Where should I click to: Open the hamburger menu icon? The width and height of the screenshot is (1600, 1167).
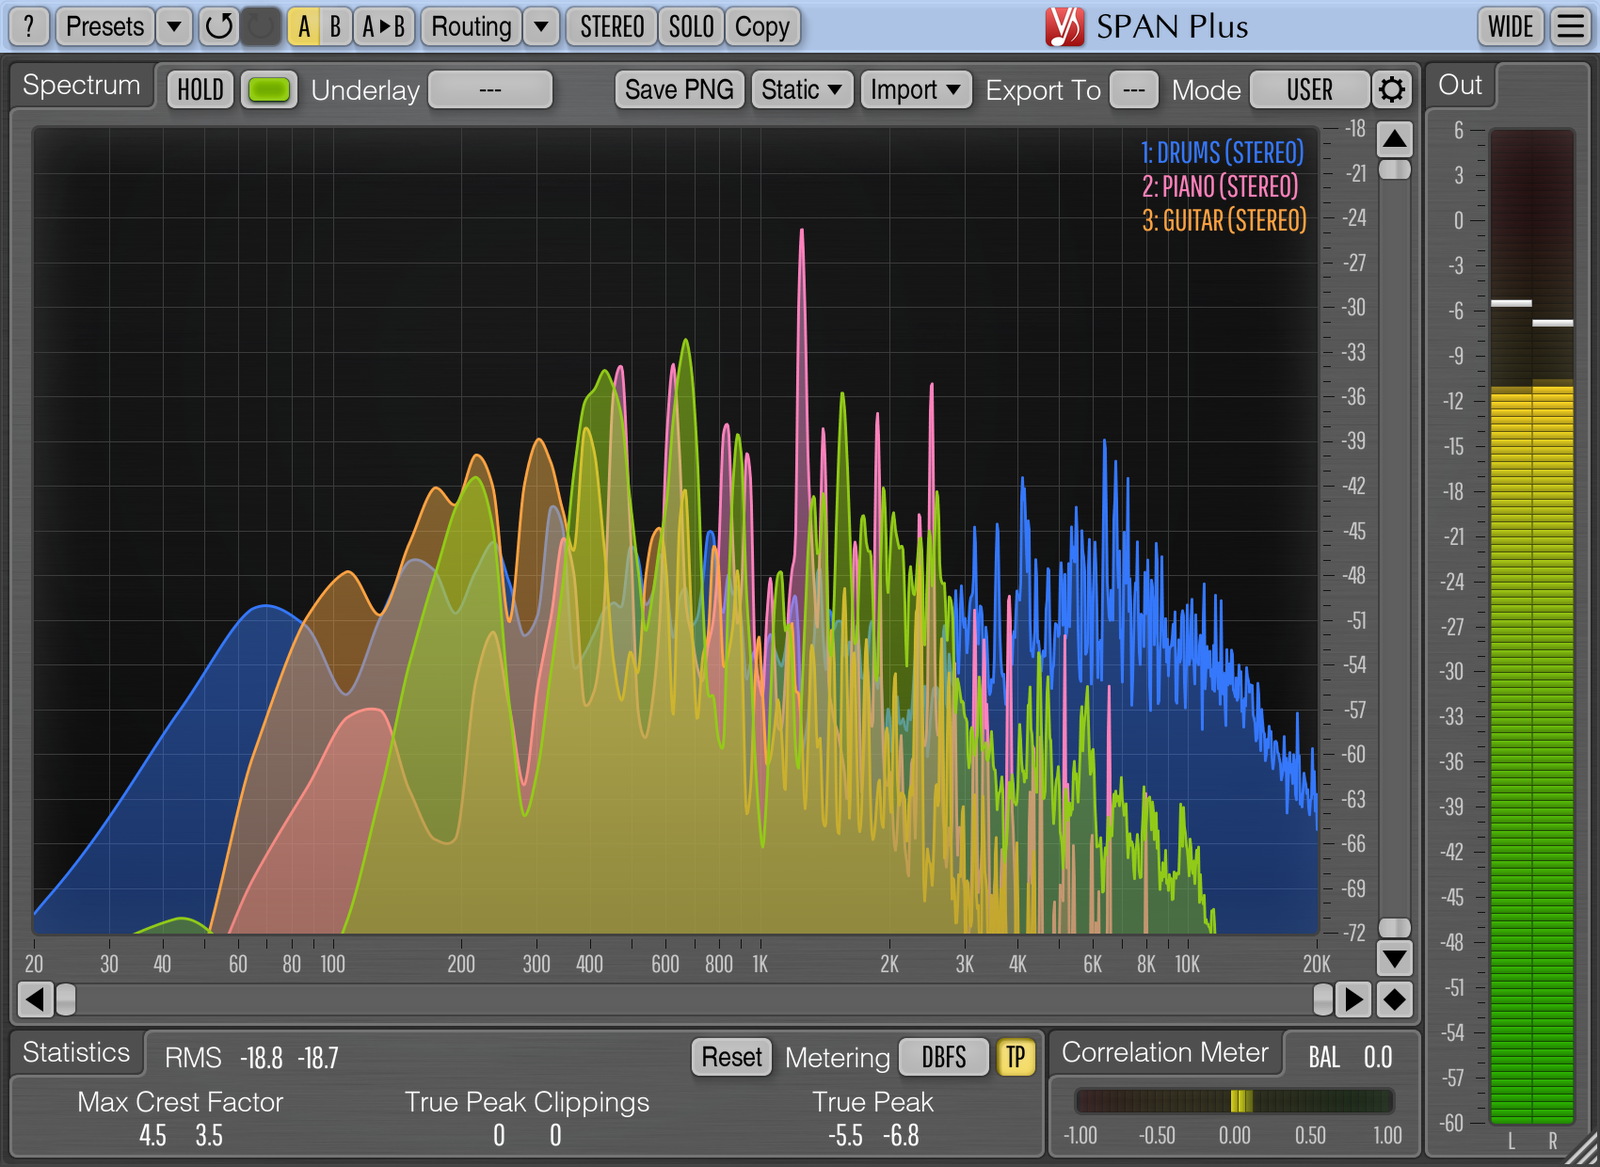(1571, 27)
